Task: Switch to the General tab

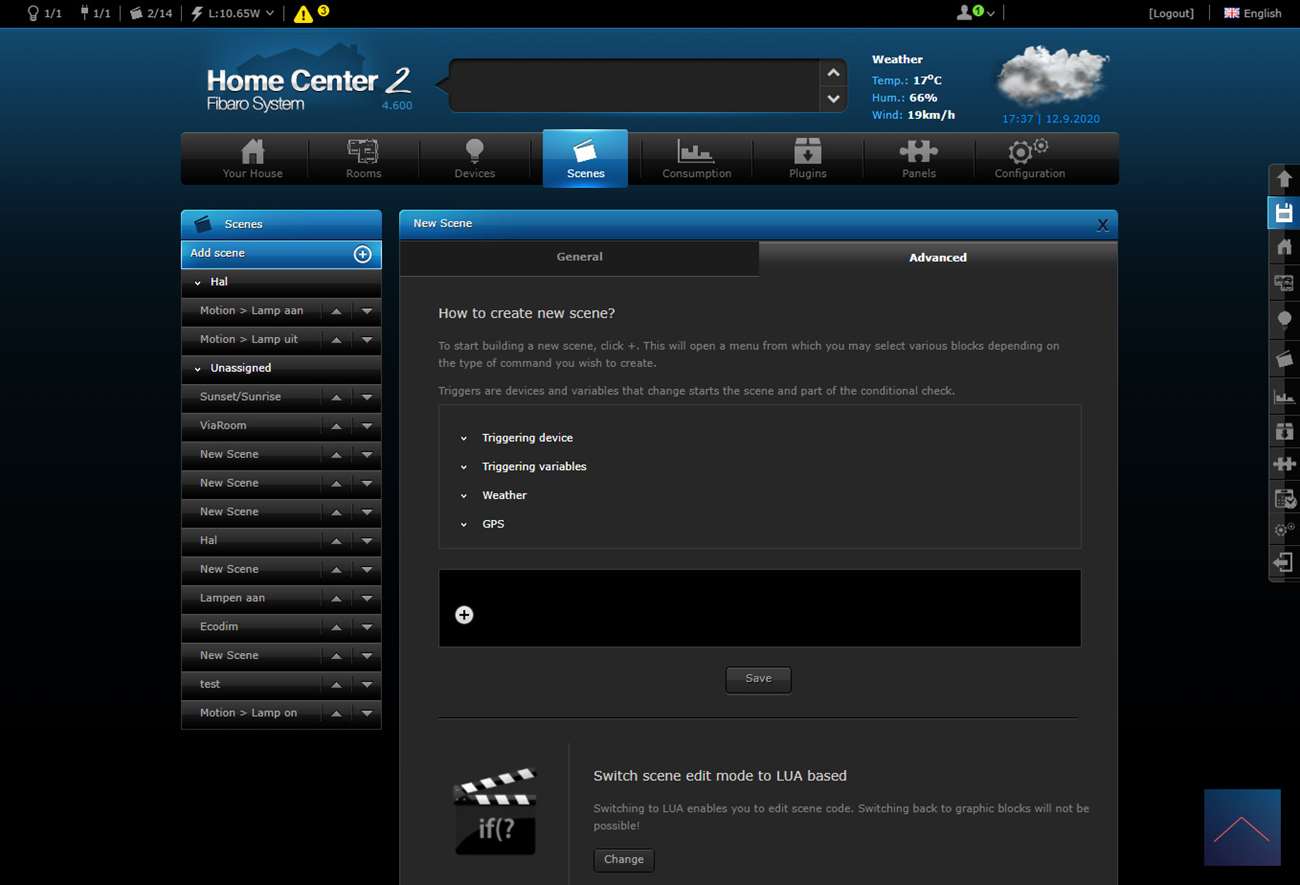Action: [579, 257]
